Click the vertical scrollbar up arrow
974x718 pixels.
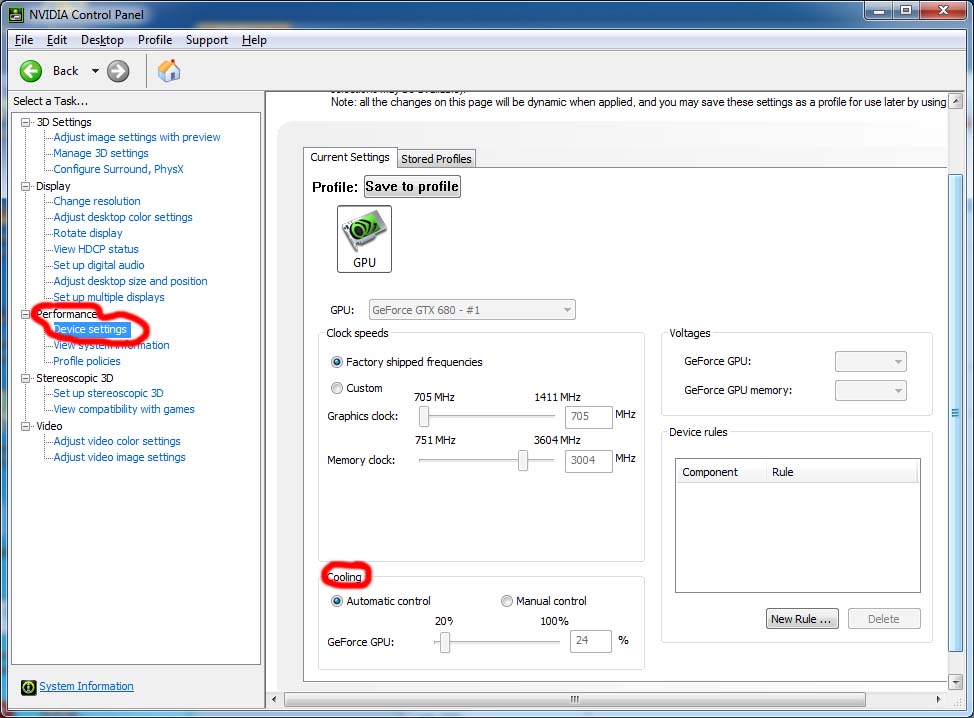click(x=956, y=101)
